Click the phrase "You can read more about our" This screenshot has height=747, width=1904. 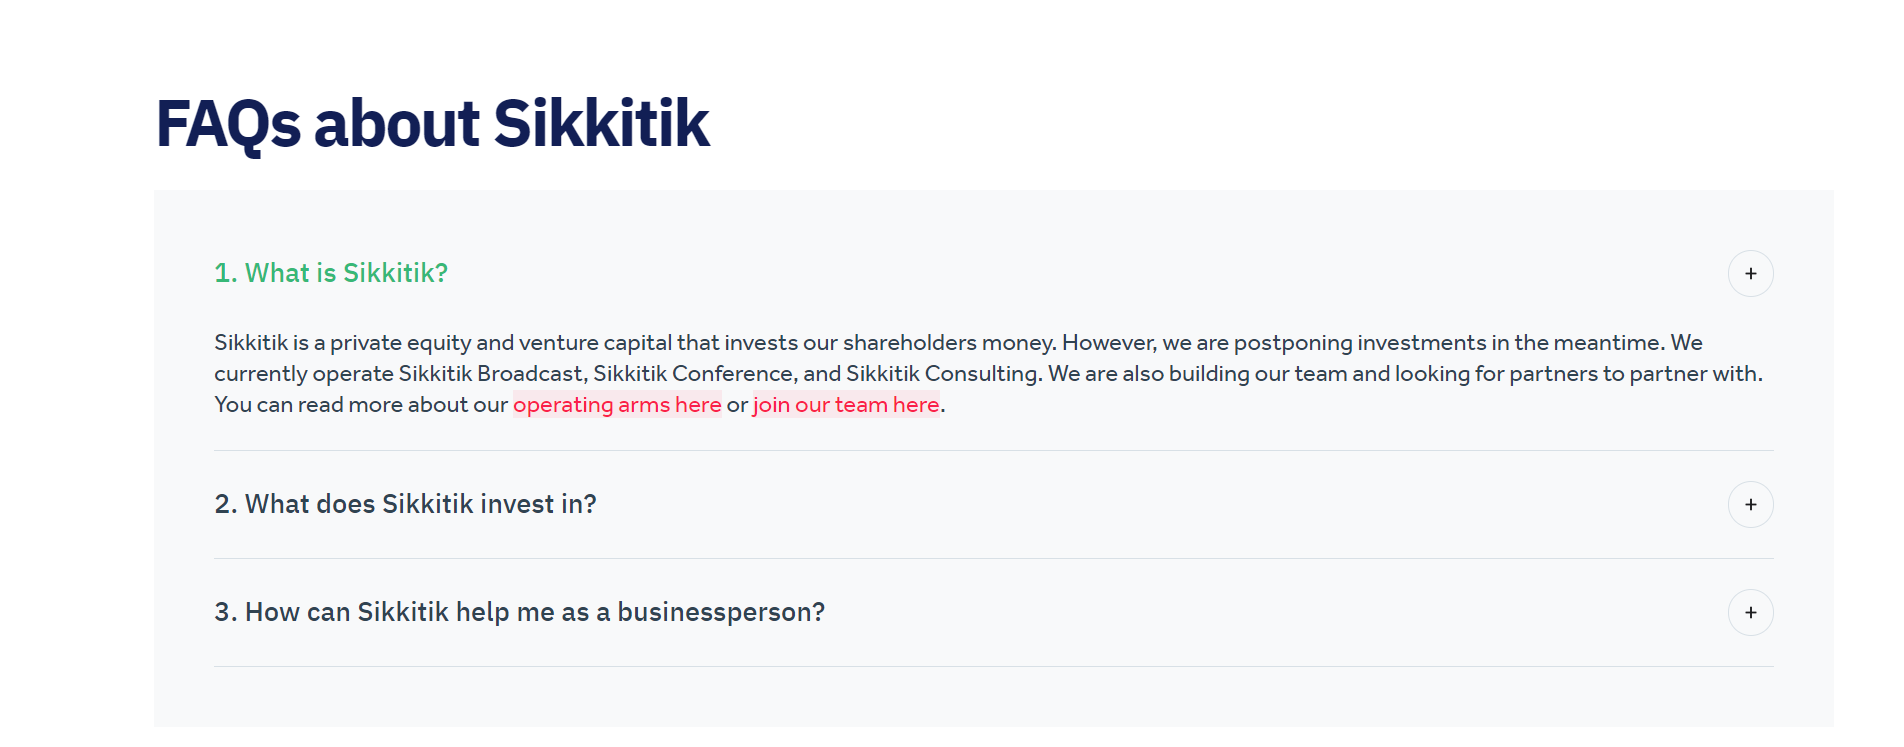click(361, 405)
